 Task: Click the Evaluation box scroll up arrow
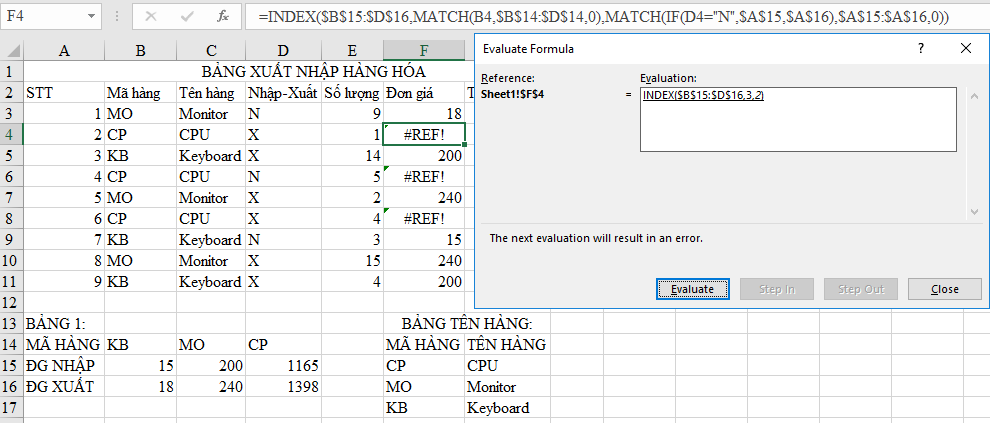click(974, 96)
